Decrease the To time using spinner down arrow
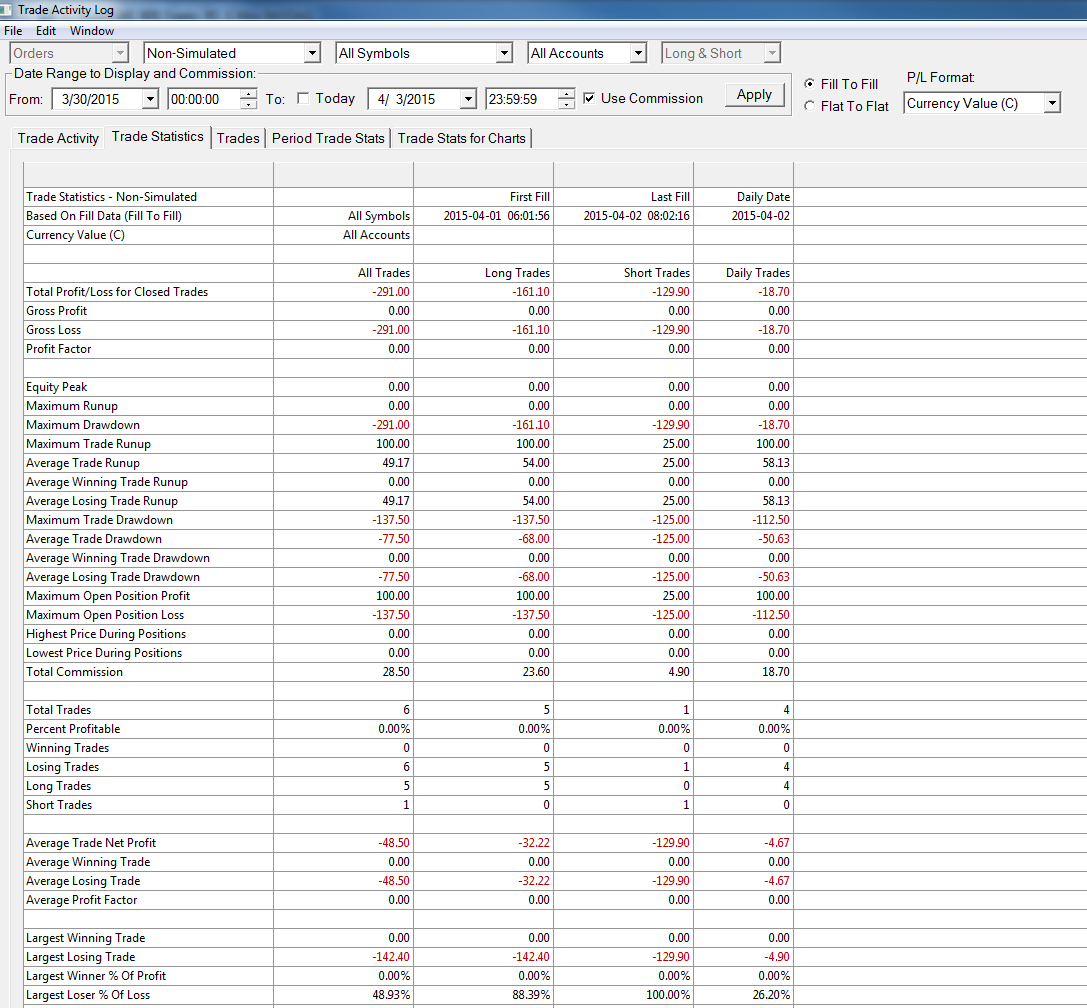 pyautogui.click(x=566, y=104)
